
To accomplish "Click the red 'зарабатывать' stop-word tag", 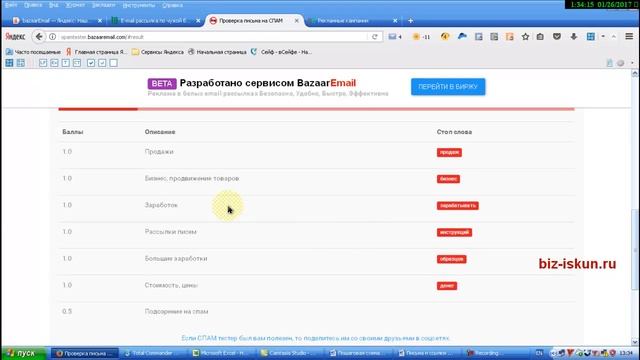I will pyautogui.click(x=458, y=206).
